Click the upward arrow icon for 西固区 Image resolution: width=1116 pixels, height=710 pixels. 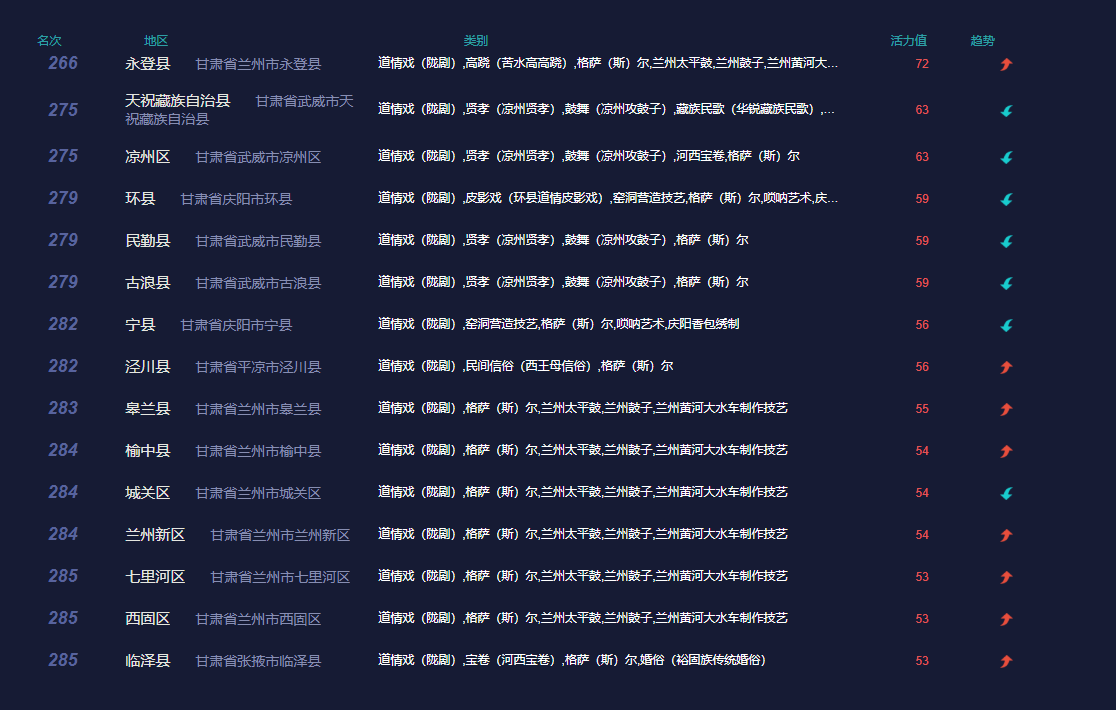coord(1006,617)
